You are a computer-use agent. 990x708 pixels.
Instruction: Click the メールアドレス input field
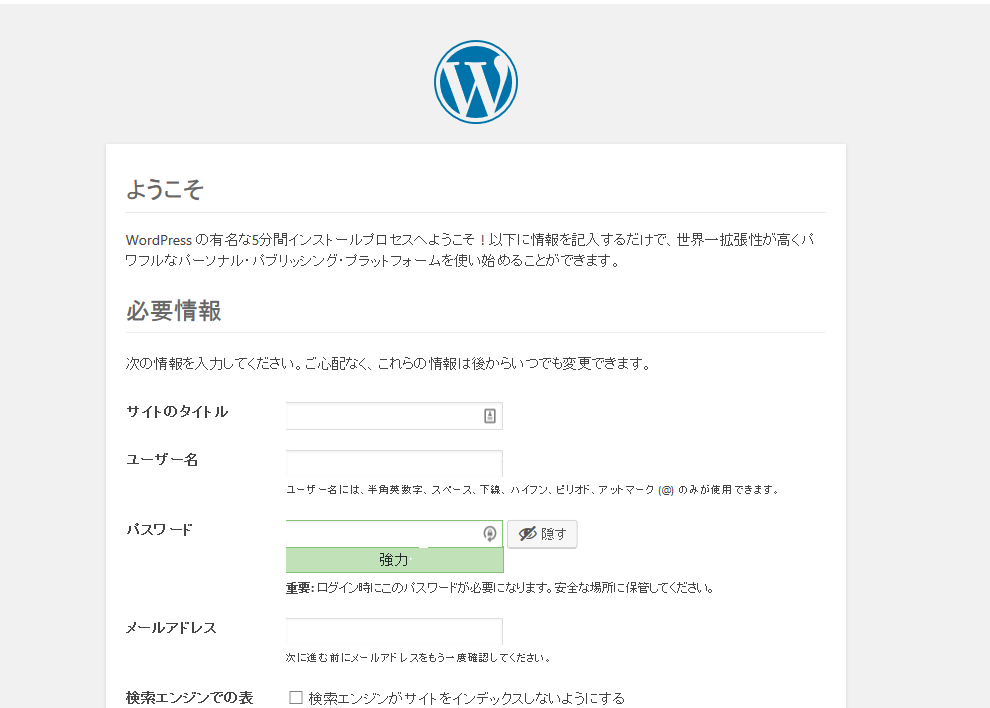pyautogui.click(x=394, y=632)
